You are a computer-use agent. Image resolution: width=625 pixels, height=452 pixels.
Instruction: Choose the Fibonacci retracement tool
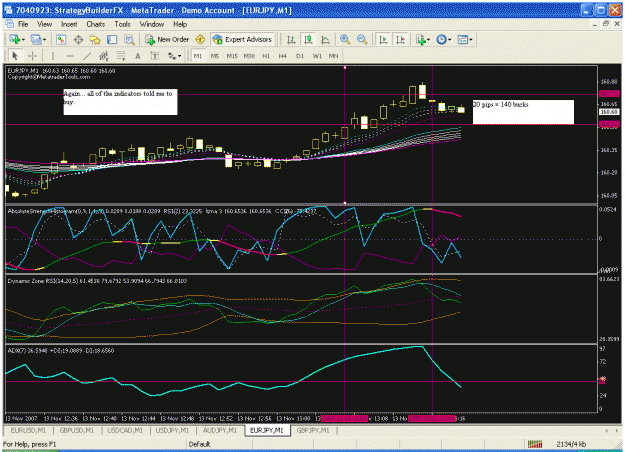click(121, 56)
